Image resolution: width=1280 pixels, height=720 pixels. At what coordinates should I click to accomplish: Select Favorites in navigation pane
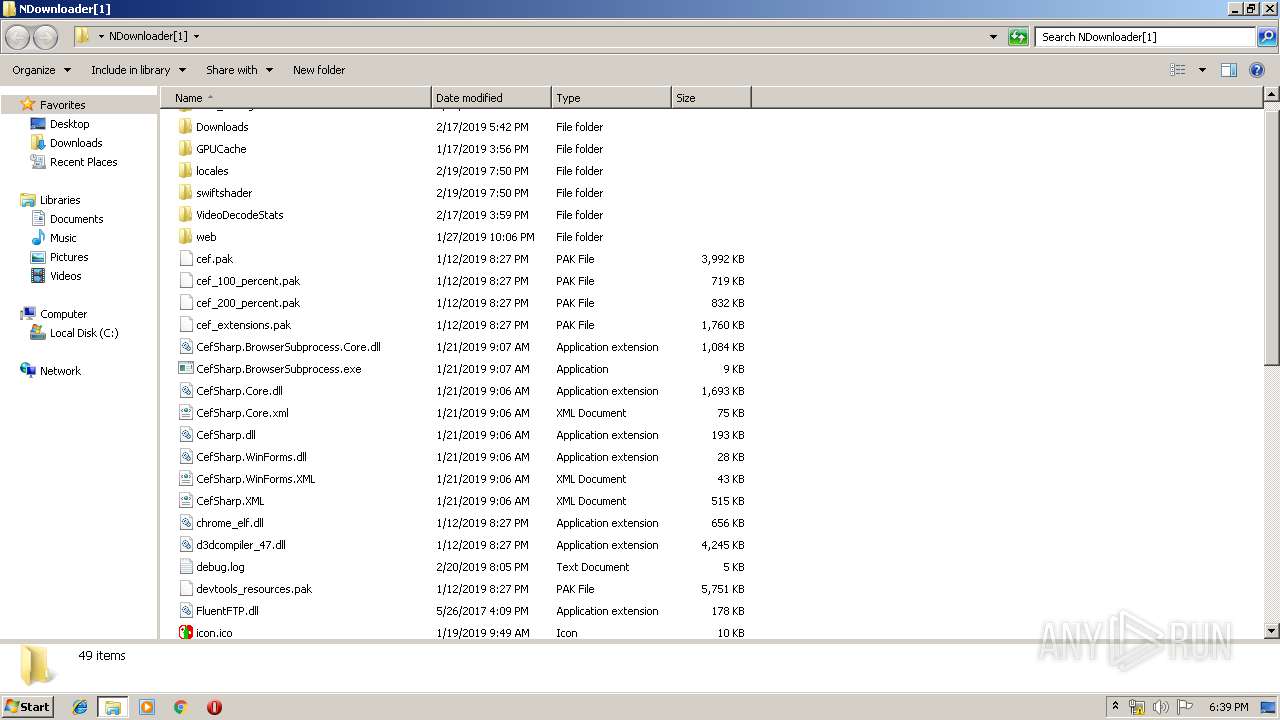click(62, 105)
